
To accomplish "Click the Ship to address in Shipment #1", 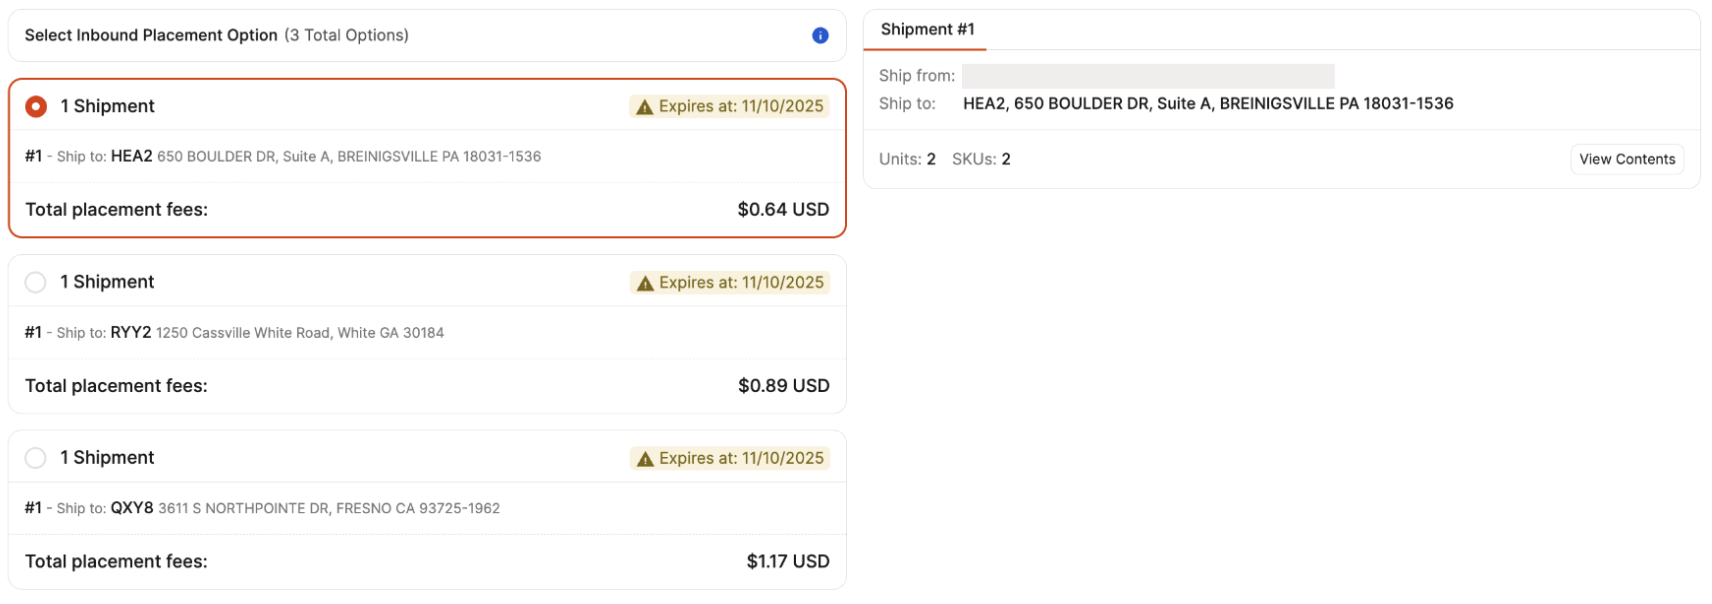I will 1207,104.
